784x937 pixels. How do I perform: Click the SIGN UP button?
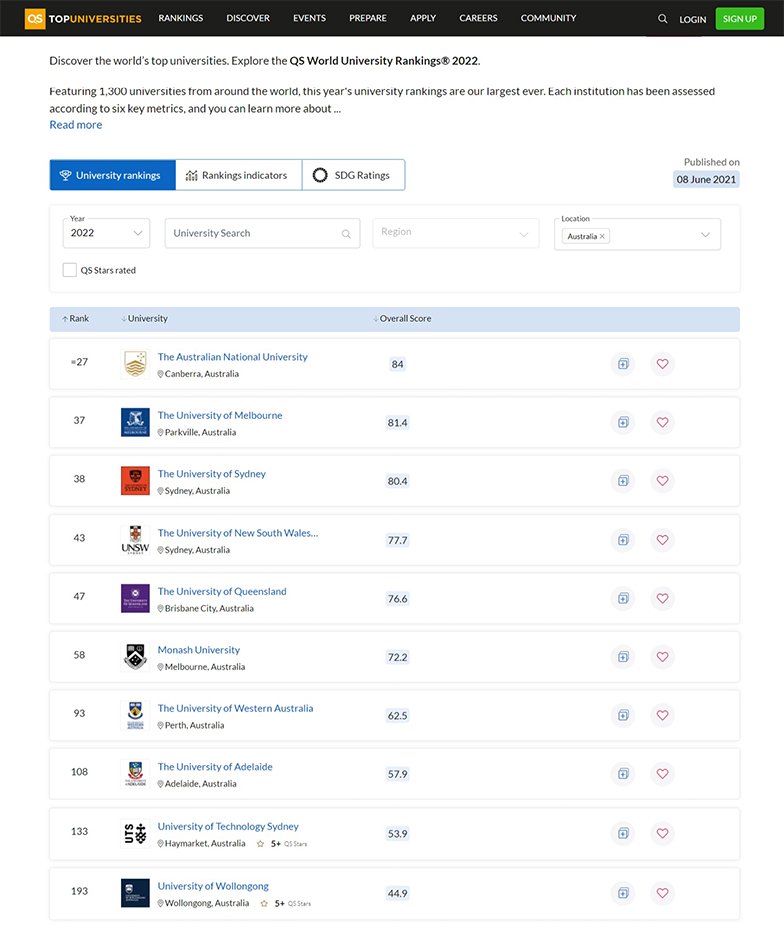(x=740, y=19)
